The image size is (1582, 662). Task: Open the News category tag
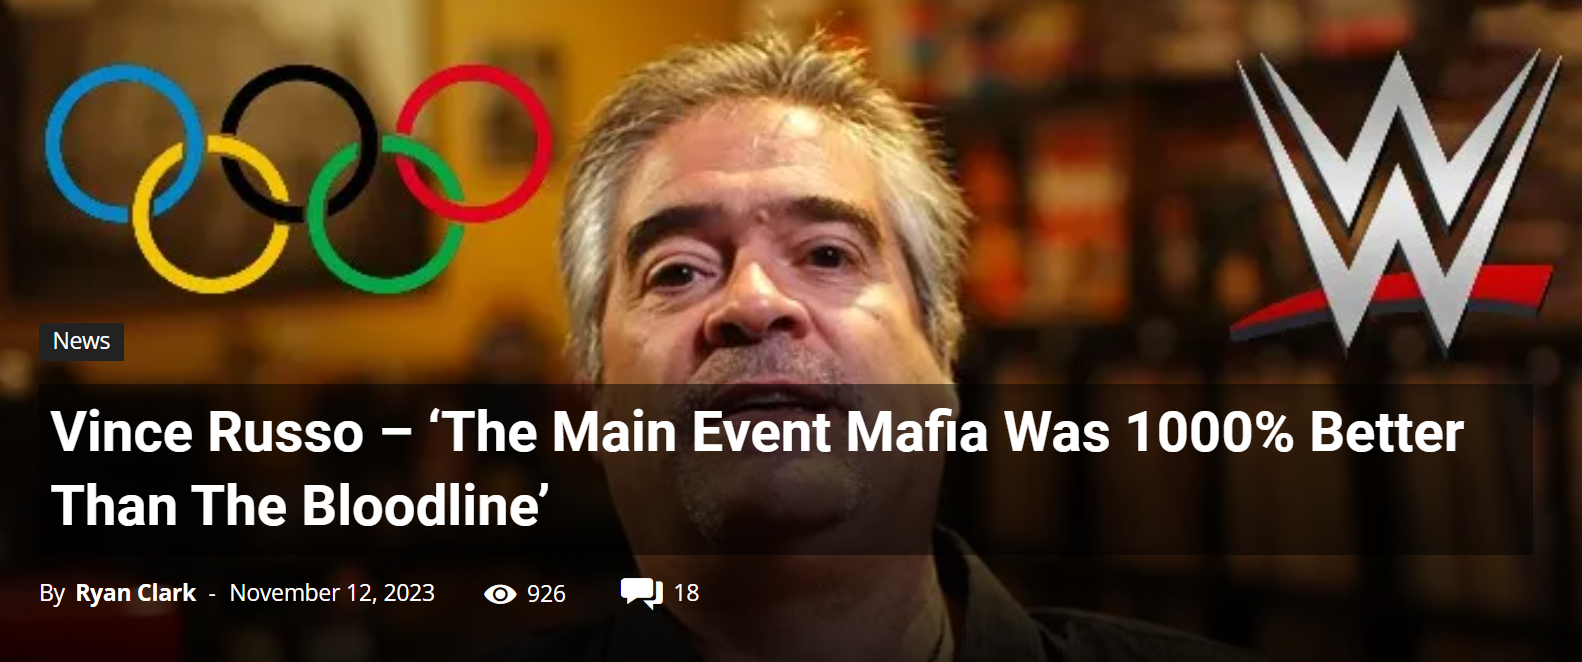[82, 341]
